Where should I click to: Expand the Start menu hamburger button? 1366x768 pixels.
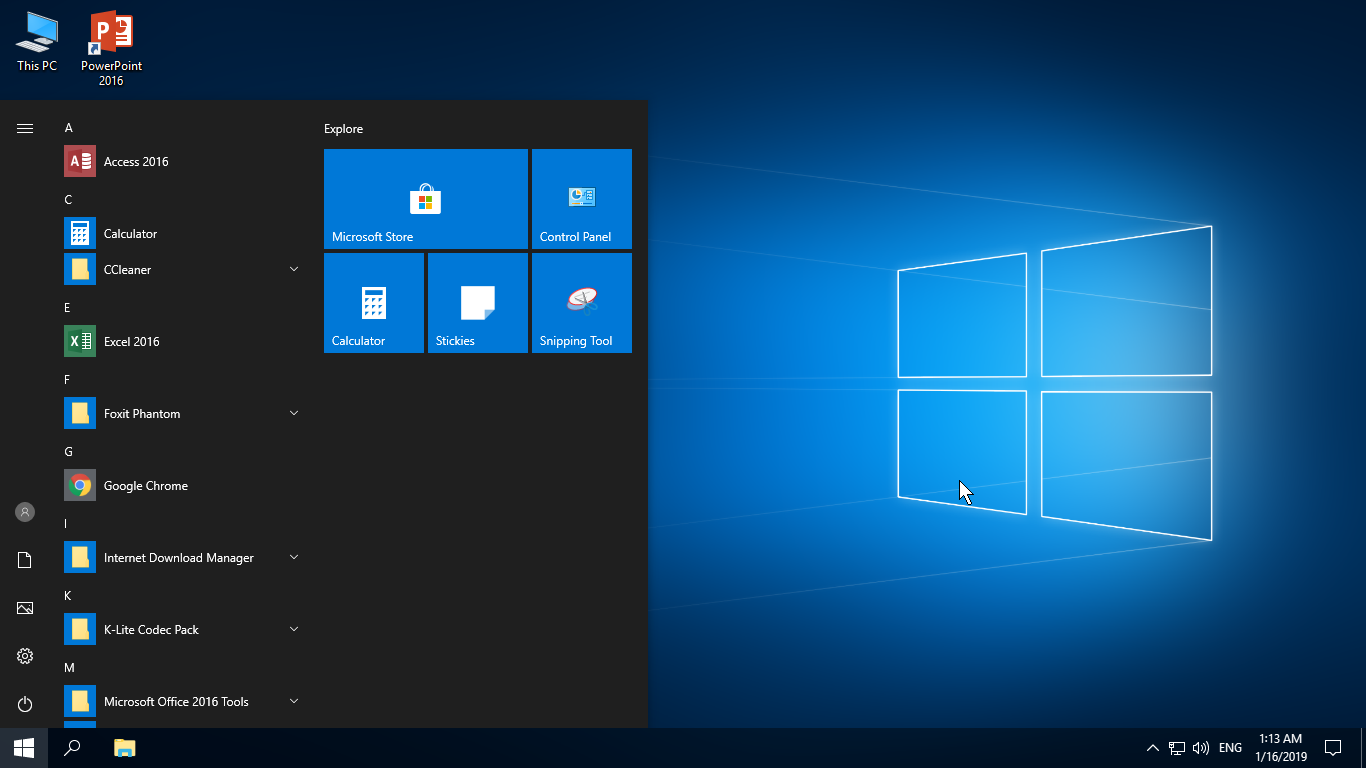click(x=25, y=128)
